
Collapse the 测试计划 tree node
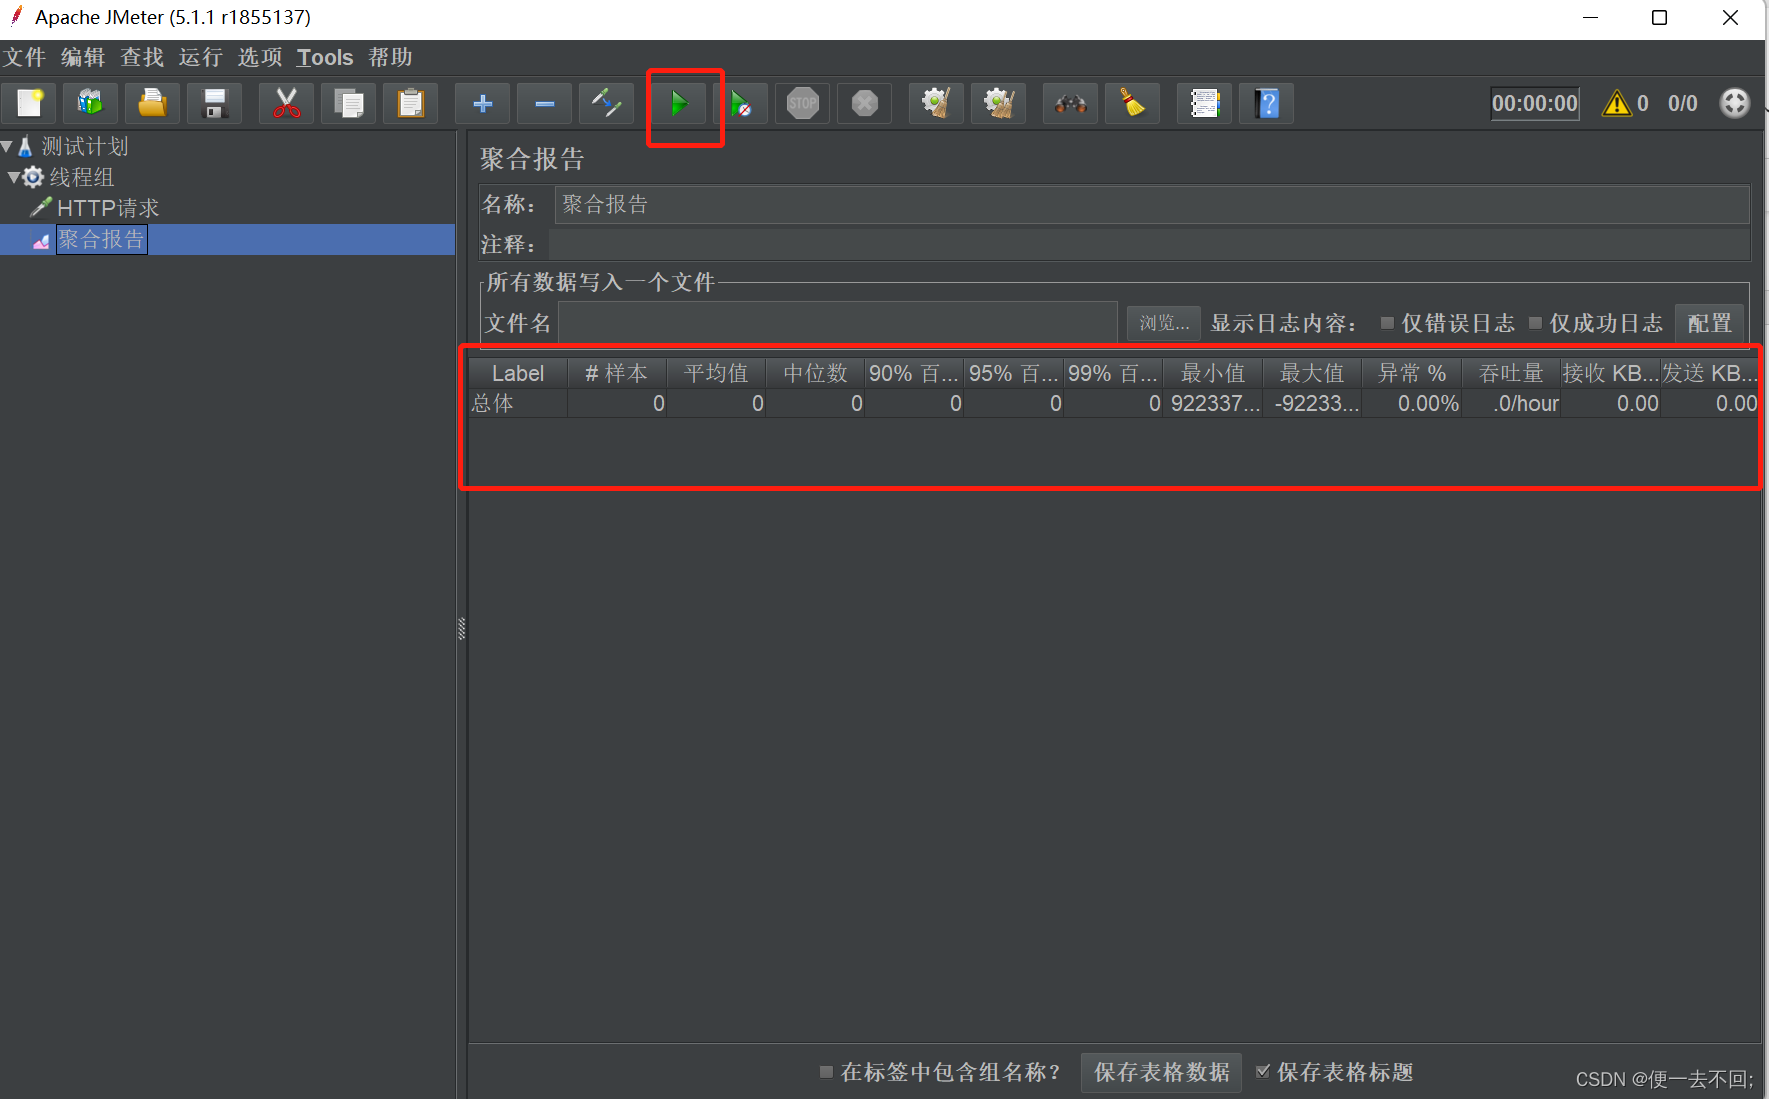click(x=7, y=146)
